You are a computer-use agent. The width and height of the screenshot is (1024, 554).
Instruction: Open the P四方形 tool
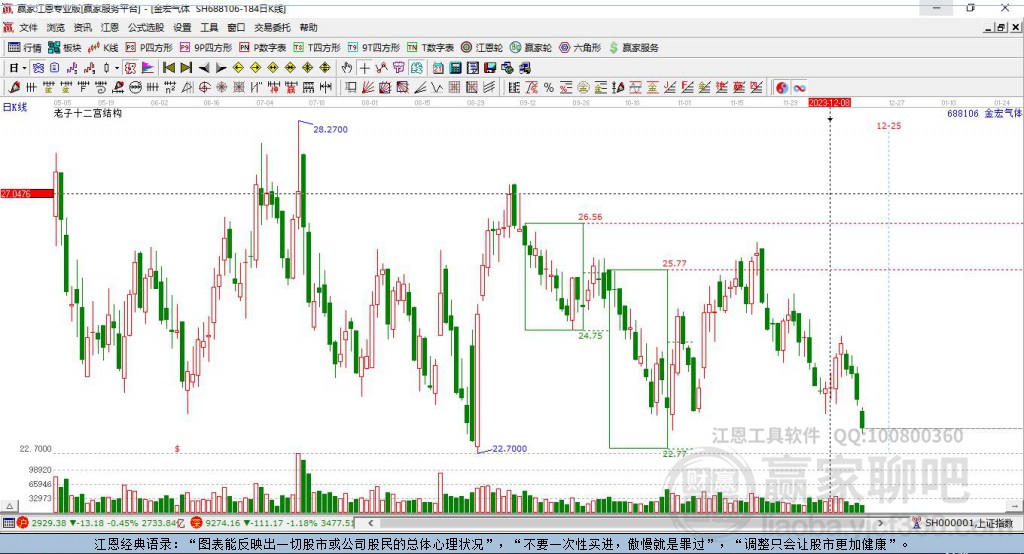tap(149, 48)
